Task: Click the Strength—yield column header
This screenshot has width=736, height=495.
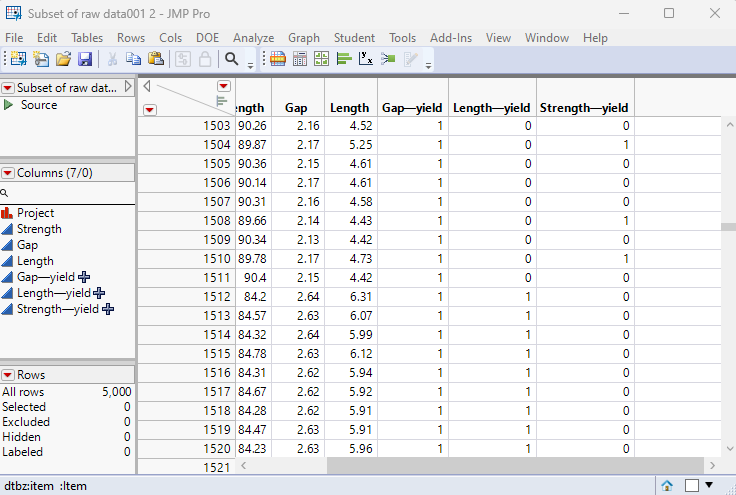Action: [584, 108]
